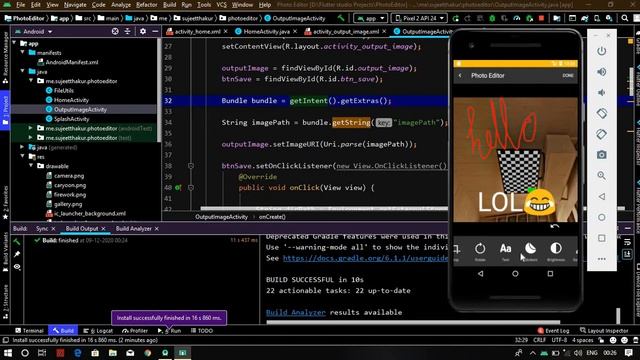Click the Build Analyzer results link
Image resolution: width=640 pixels, height=360 pixels.
click(x=296, y=312)
